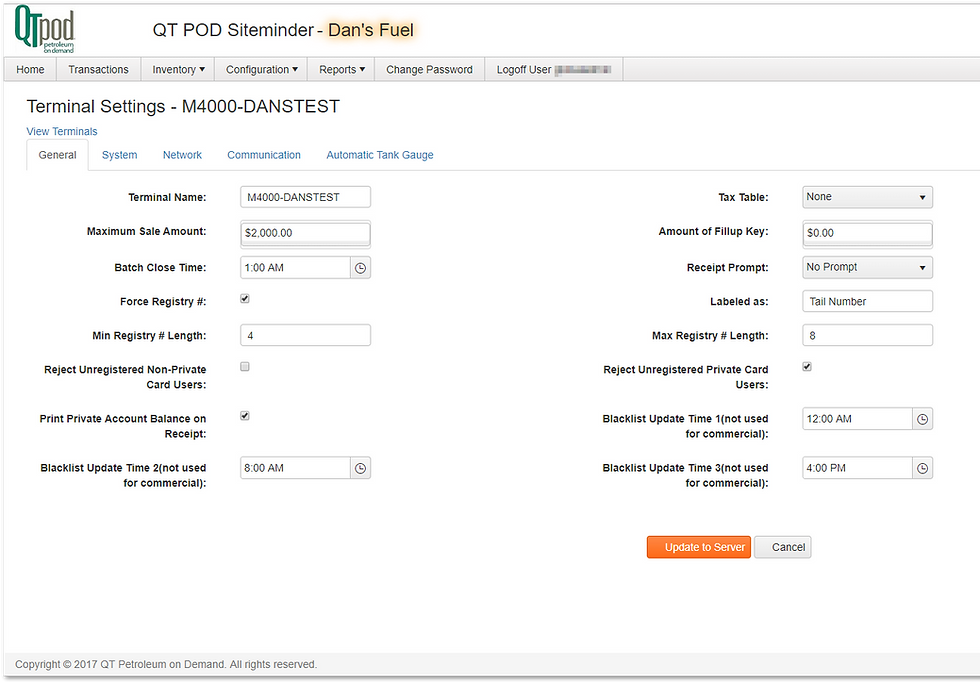Image resolution: width=980 pixels, height=683 pixels.
Task: Switch to the Communication tab
Action: click(x=264, y=155)
